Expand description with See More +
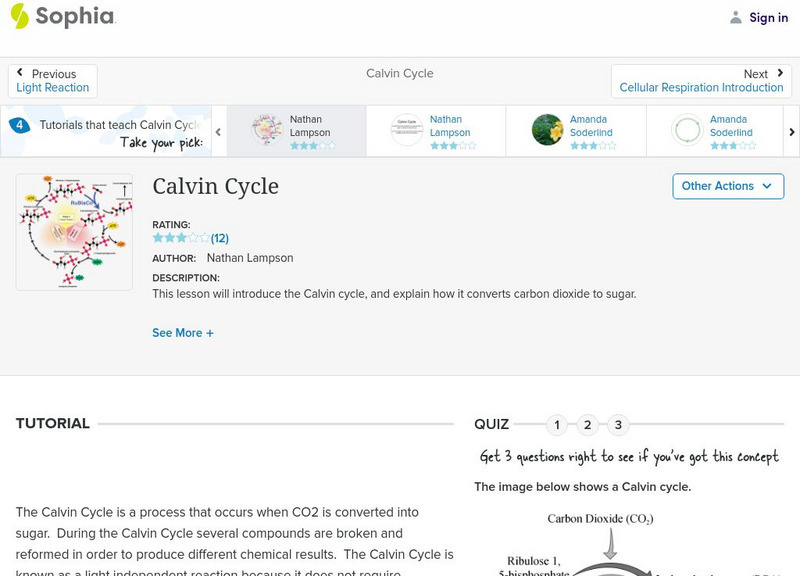This screenshot has height=576, width=800. click(183, 333)
